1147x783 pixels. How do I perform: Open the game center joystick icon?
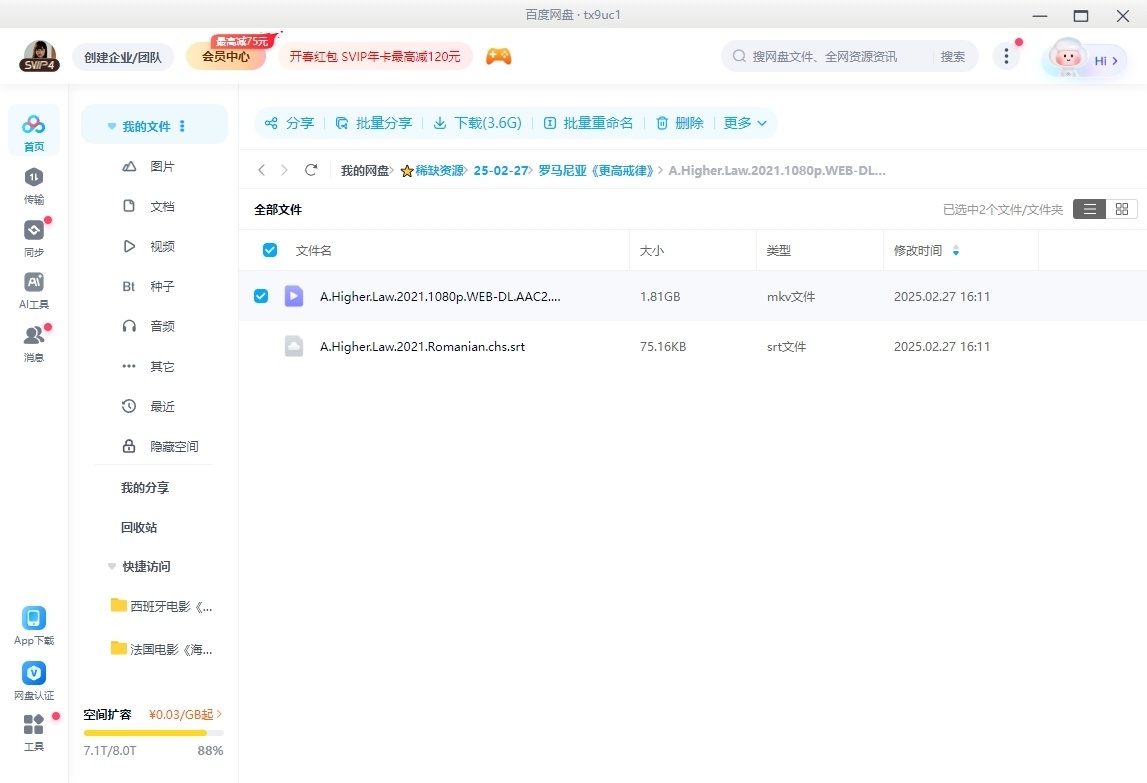[498, 56]
